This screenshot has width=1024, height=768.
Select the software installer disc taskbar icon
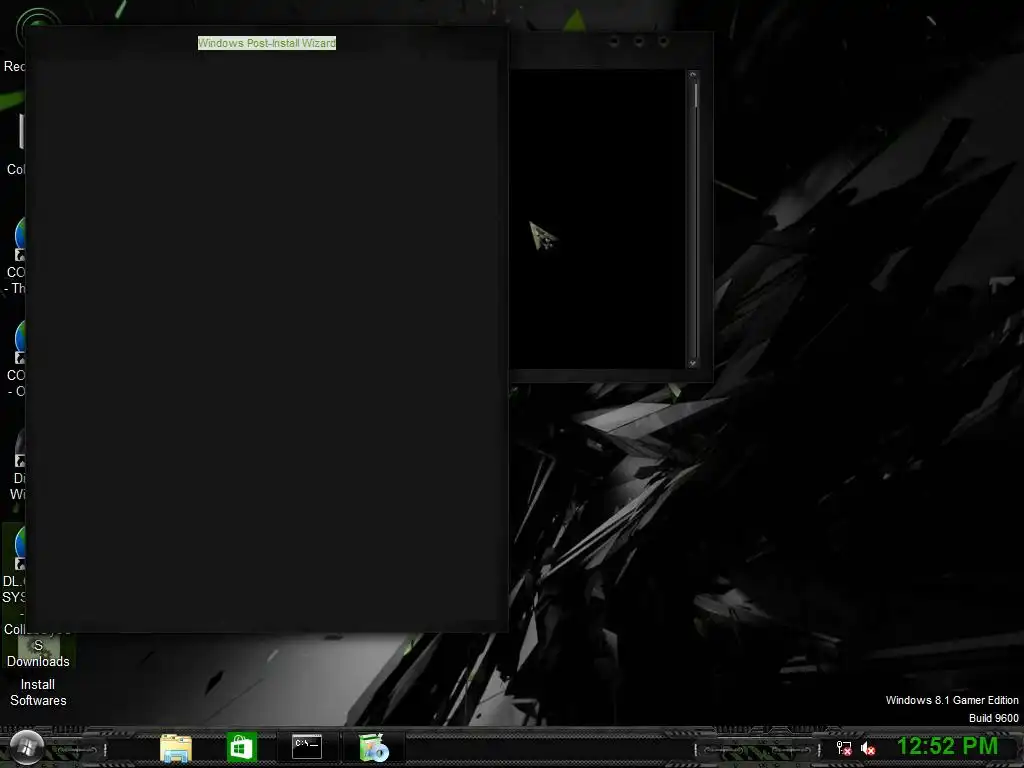pos(374,748)
